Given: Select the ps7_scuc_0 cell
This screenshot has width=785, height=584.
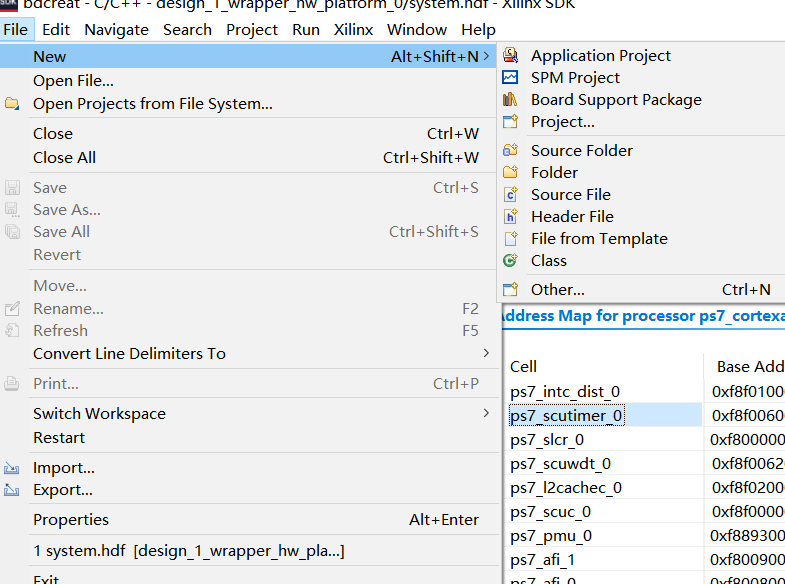Looking at the screenshot, I should 550,511.
